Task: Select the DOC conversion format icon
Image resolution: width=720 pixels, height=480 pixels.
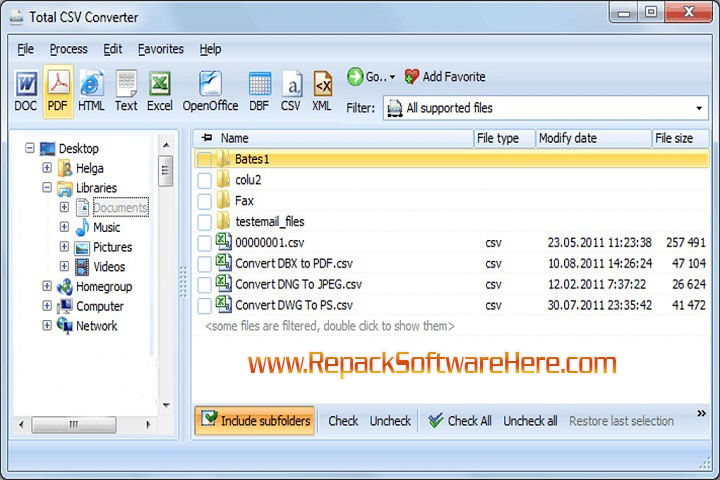Action: [26, 84]
